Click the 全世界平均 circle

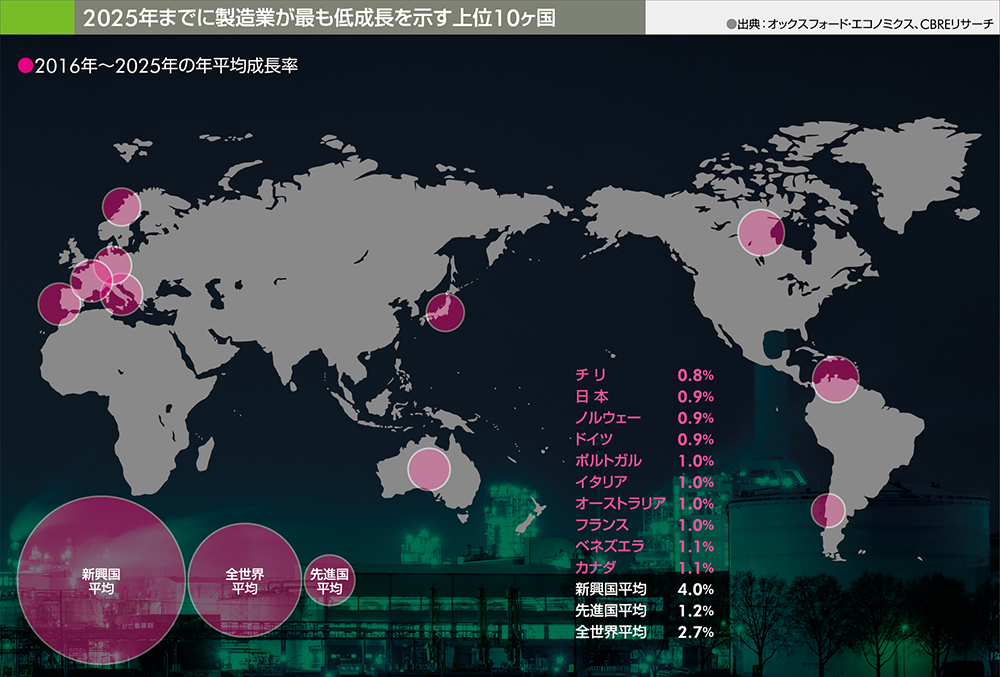245,581
